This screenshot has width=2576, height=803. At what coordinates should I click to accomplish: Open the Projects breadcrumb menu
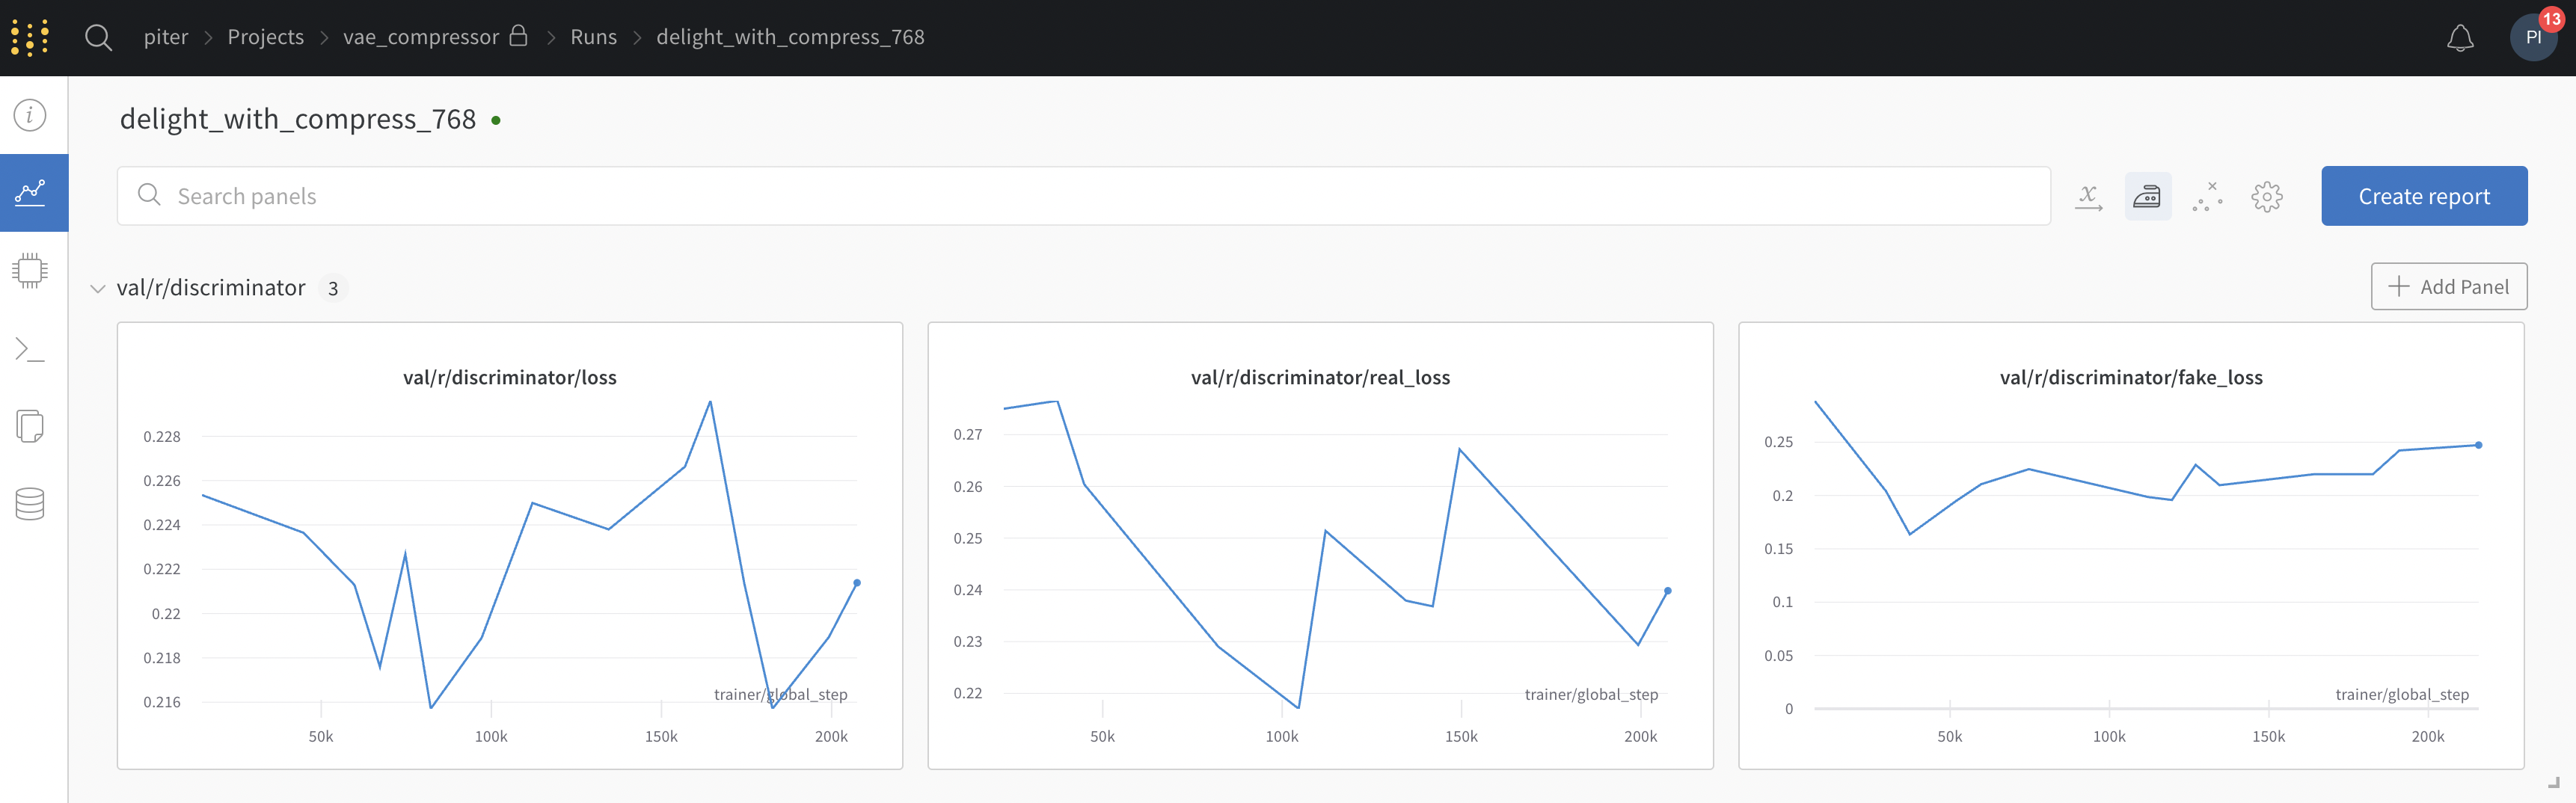click(265, 37)
